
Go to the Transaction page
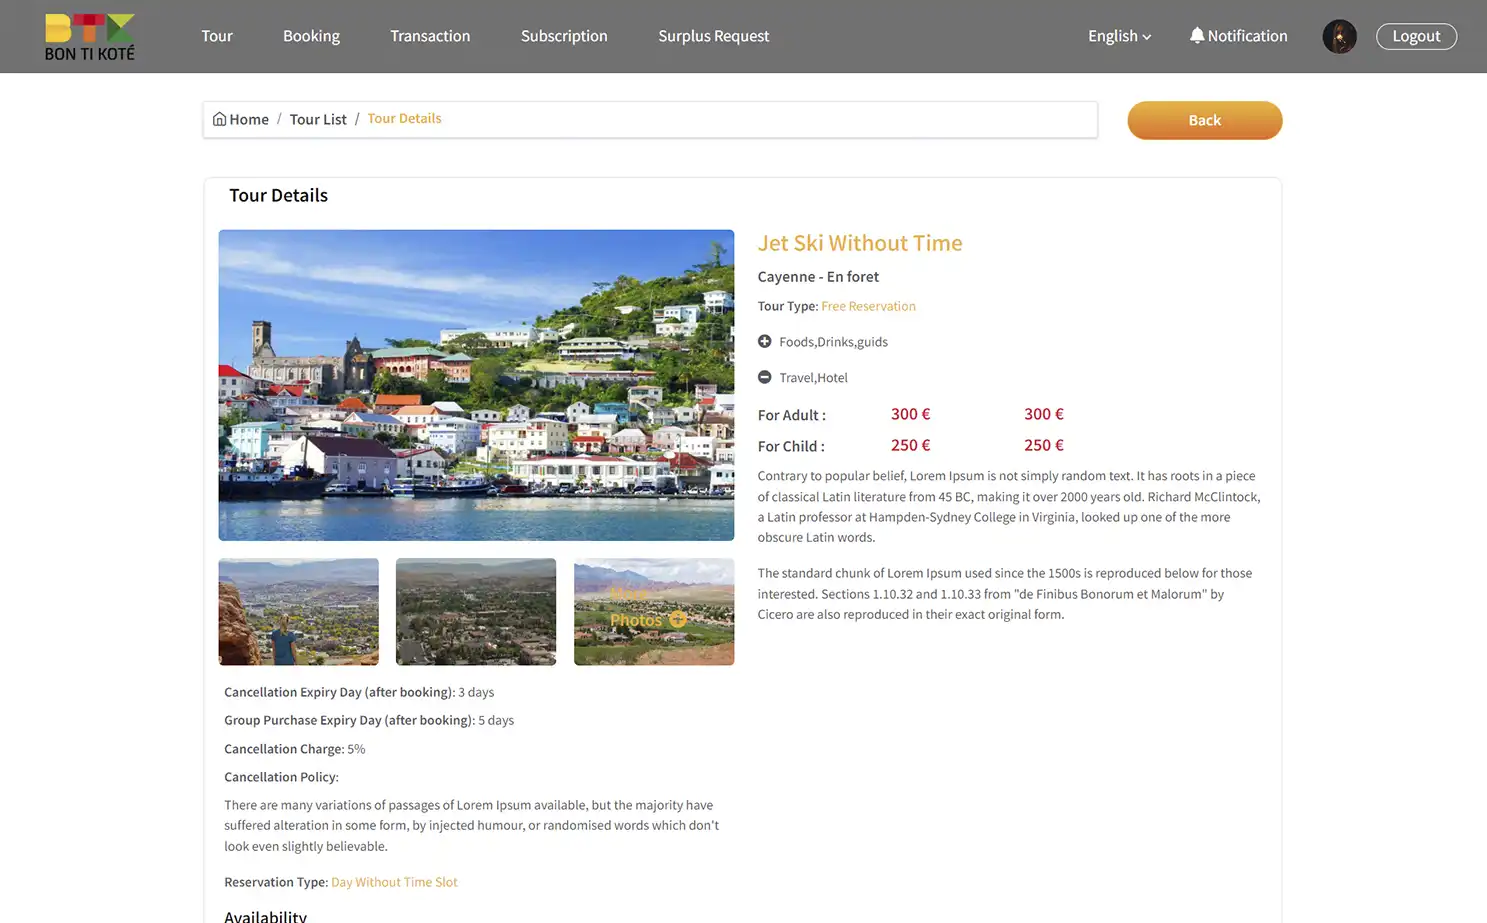coord(430,36)
